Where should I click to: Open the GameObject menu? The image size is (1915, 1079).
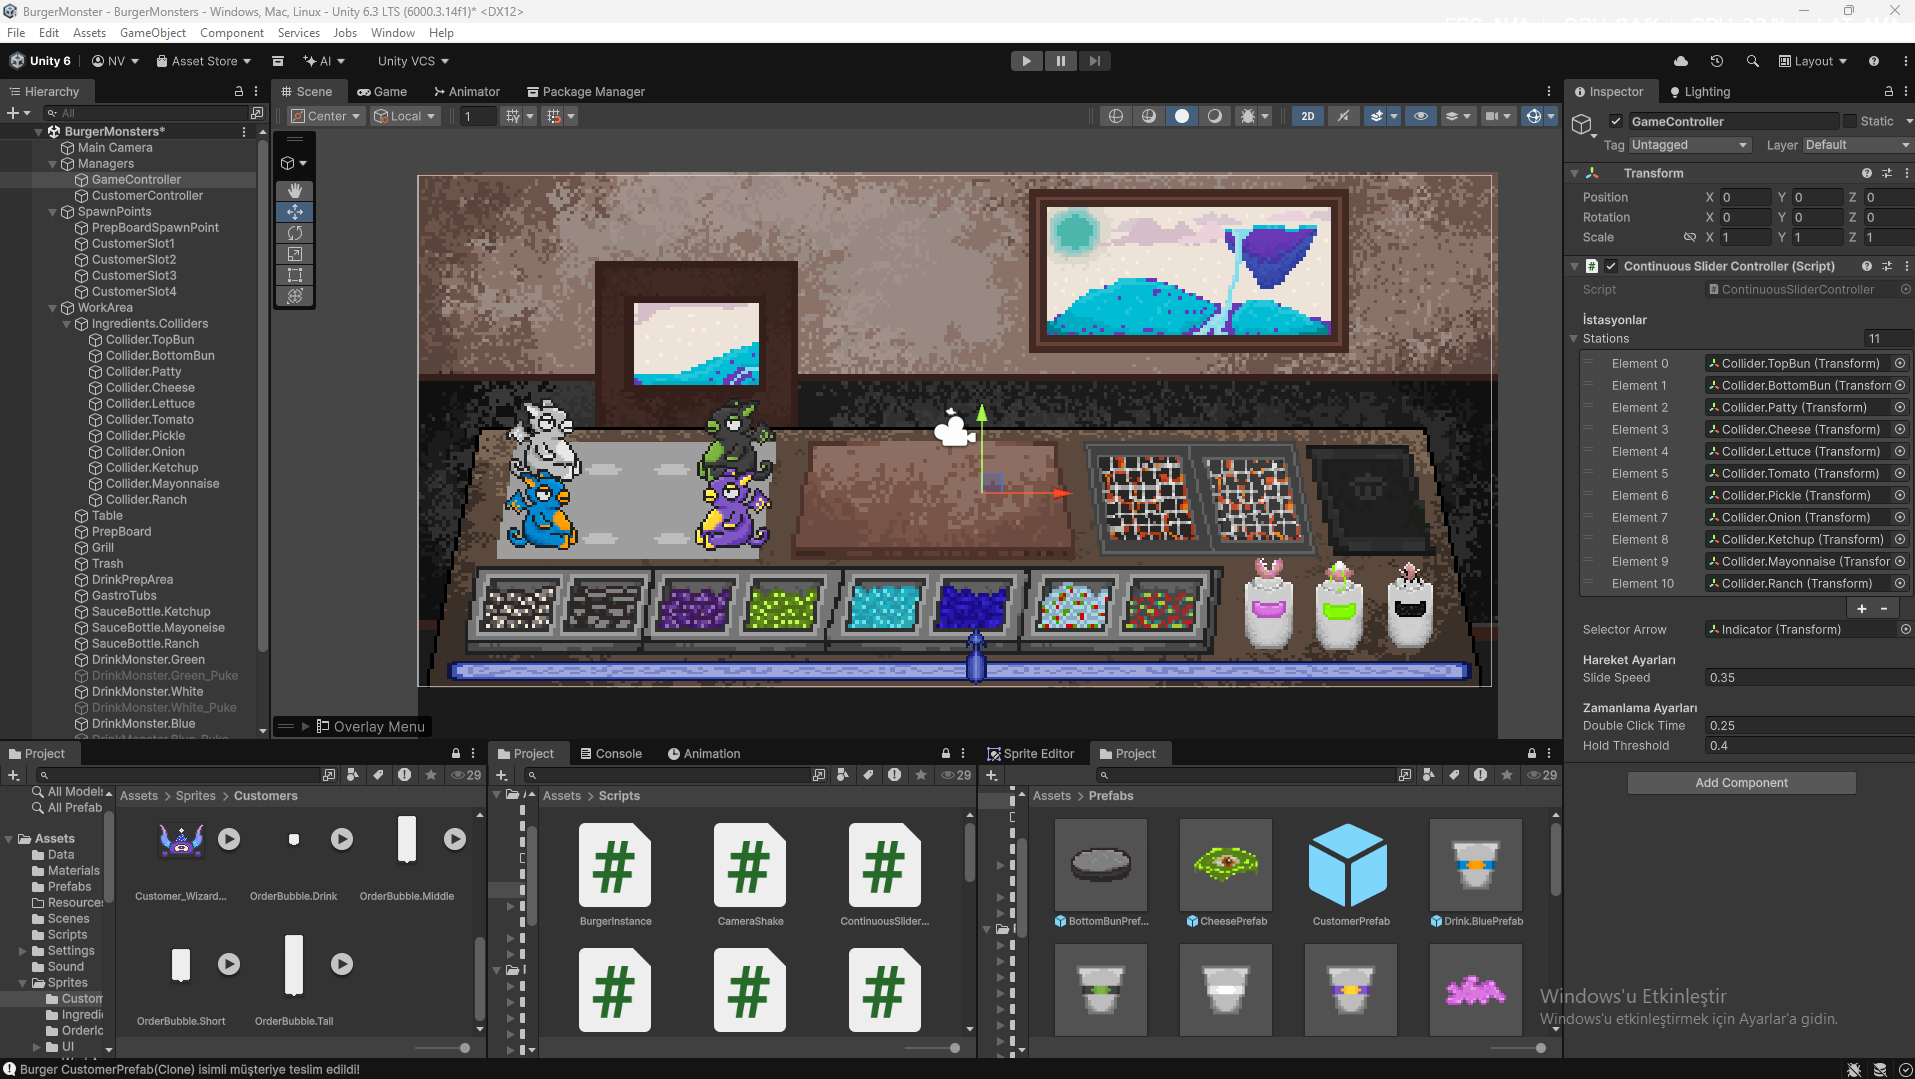pos(152,33)
